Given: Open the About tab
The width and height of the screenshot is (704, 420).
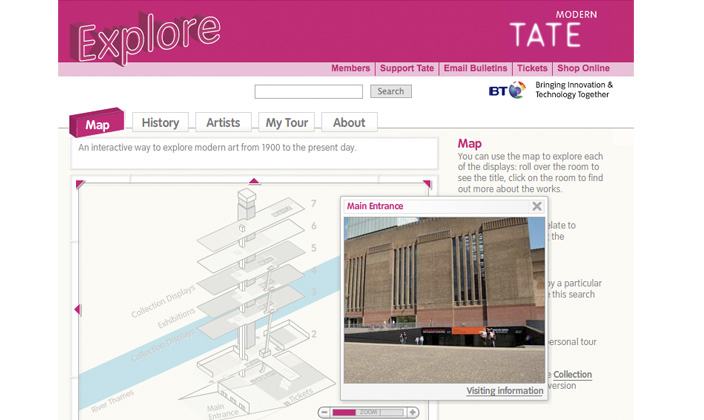Looking at the screenshot, I should pos(349,122).
